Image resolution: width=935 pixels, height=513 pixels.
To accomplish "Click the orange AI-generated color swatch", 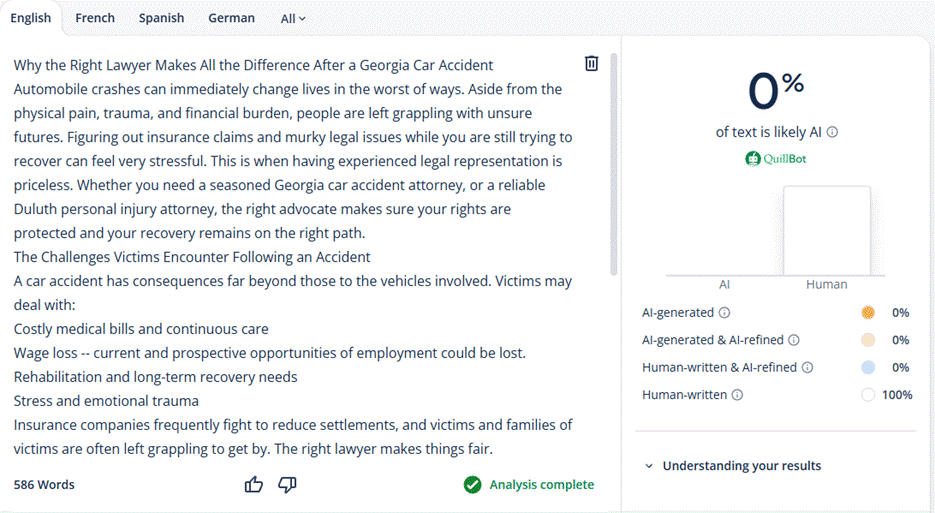I will point(868,313).
